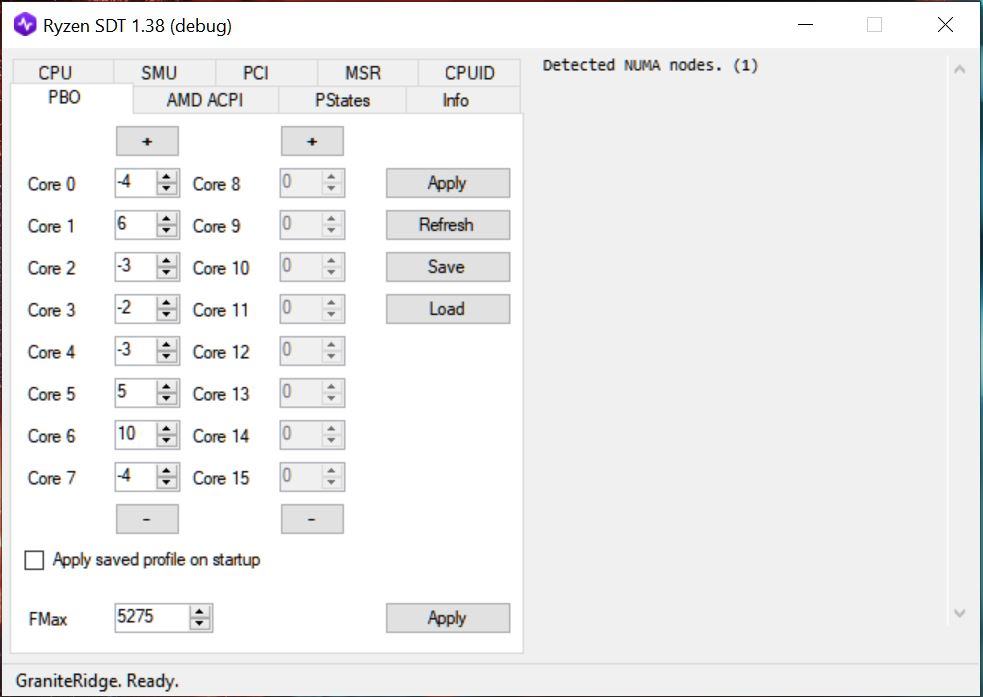Apply the core offsets with the Apply button beside Core 8
This screenshot has width=983, height=697.
[448, 183]
